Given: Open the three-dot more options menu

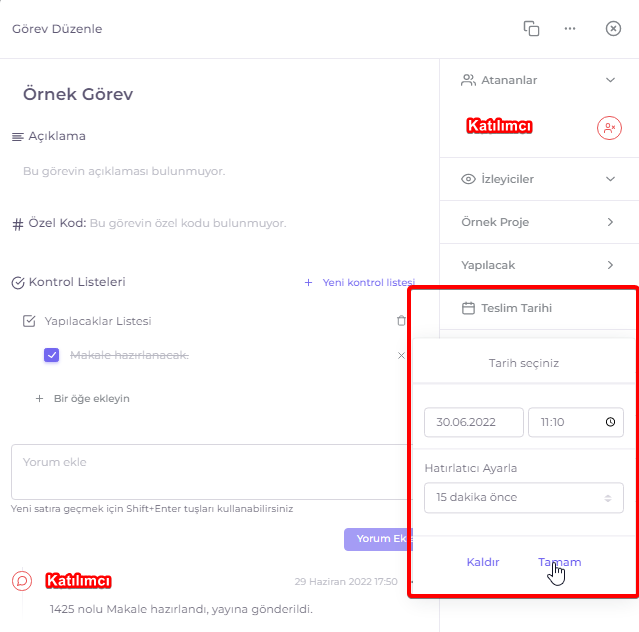Looking at the screenshot, I should (x=570, y=29).
